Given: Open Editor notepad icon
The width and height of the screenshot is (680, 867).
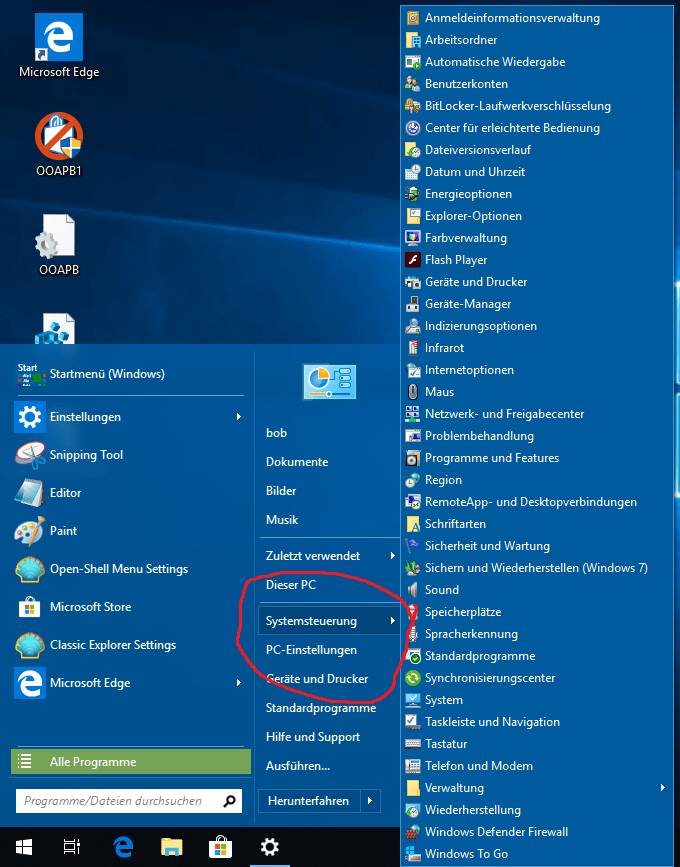Looking at the screenshot, I should (x=30, y=493).
